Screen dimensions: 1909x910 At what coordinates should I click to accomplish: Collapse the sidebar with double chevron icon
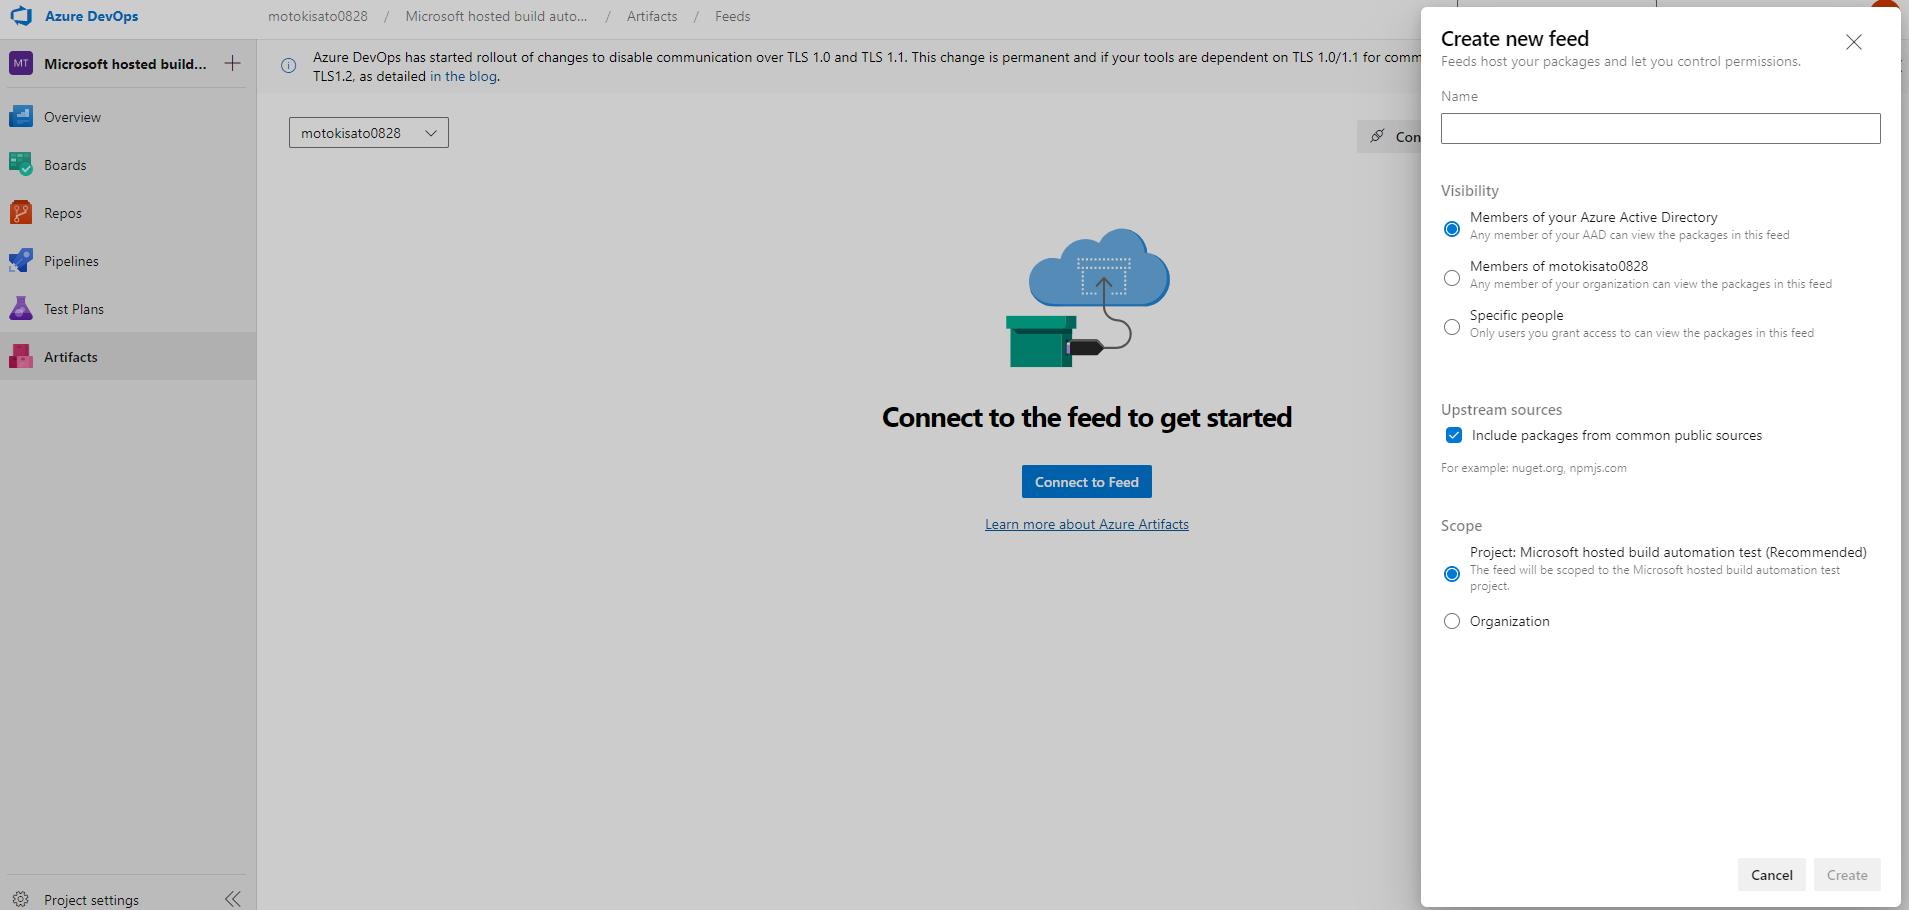coord(233,899)
